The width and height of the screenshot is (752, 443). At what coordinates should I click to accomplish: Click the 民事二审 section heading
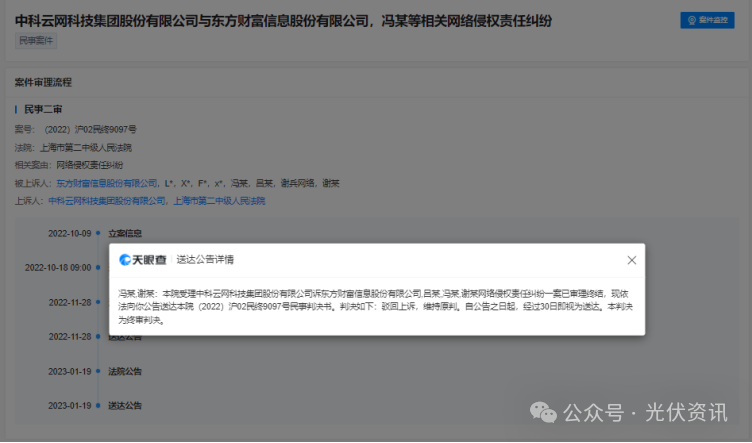click(43, 109)
